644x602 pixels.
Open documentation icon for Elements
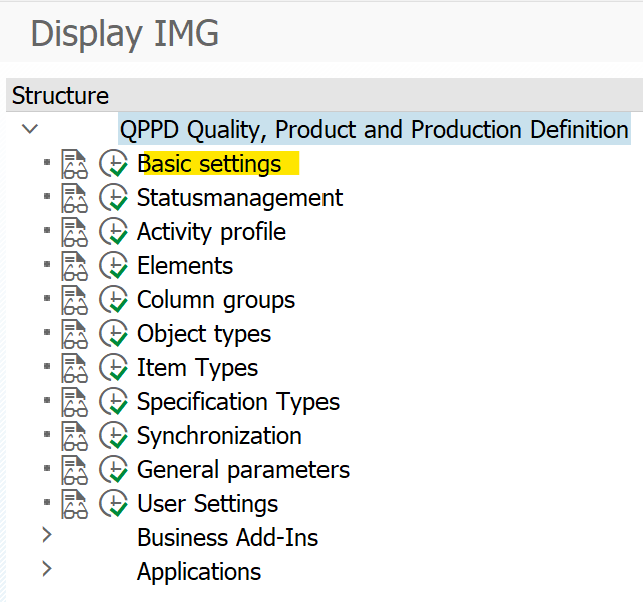[x=75, y=266]
